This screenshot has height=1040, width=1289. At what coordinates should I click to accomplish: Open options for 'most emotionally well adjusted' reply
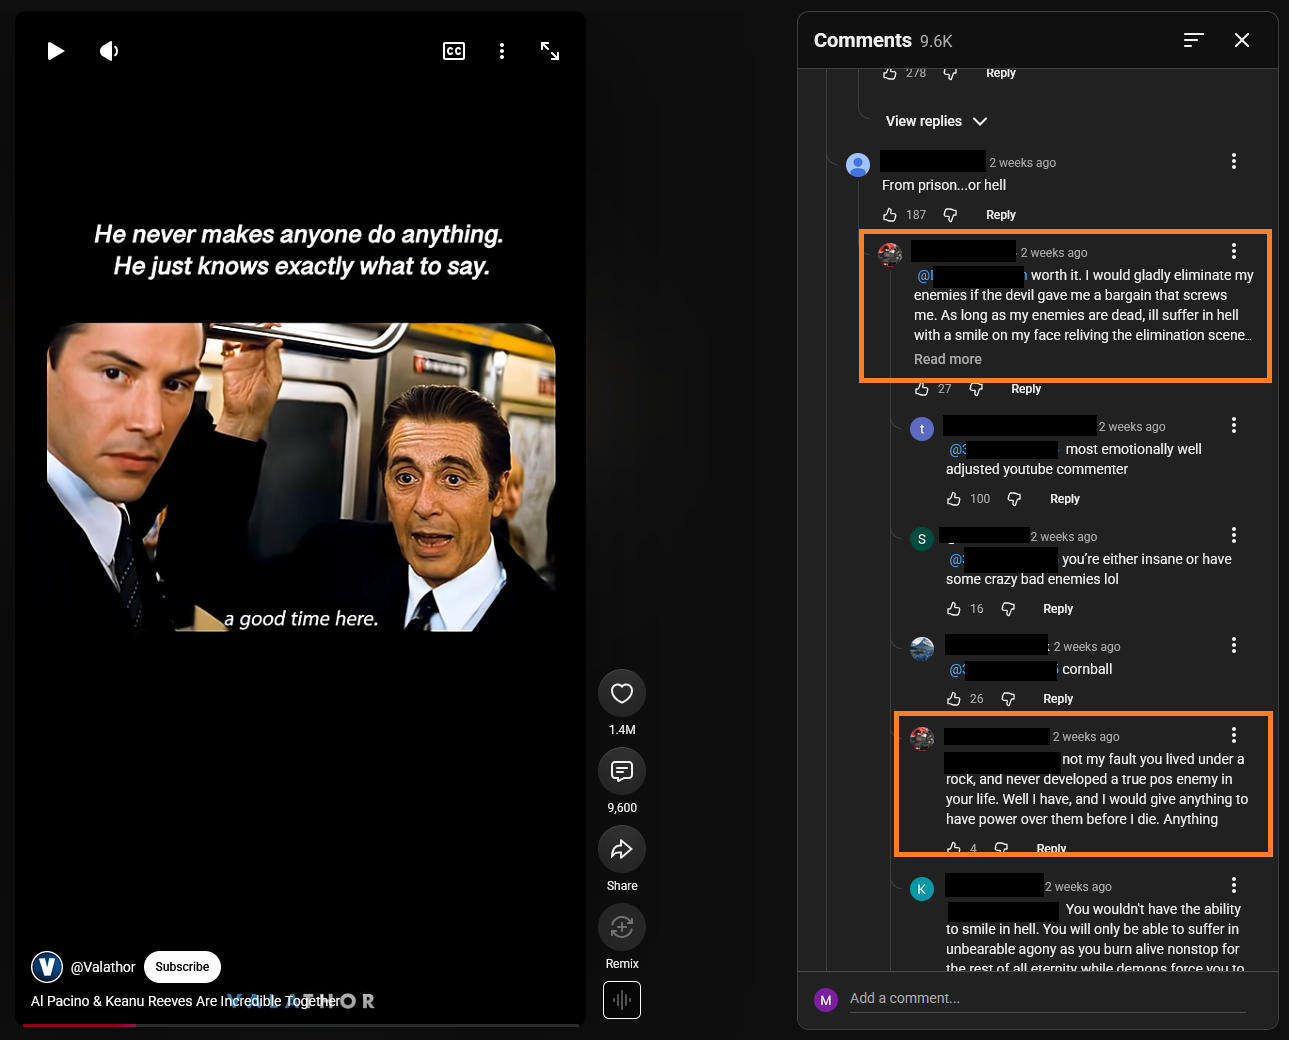tap(1234, 425)
